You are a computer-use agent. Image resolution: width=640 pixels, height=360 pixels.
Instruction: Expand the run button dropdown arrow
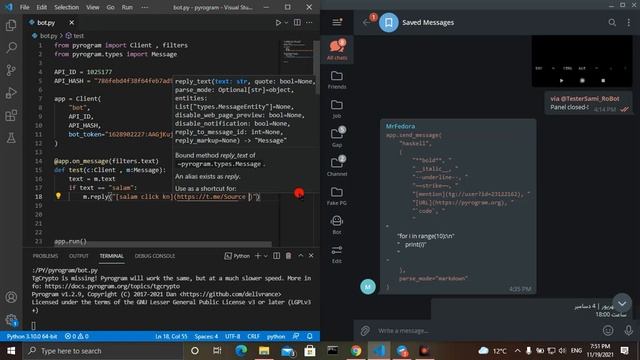point(286,22)
